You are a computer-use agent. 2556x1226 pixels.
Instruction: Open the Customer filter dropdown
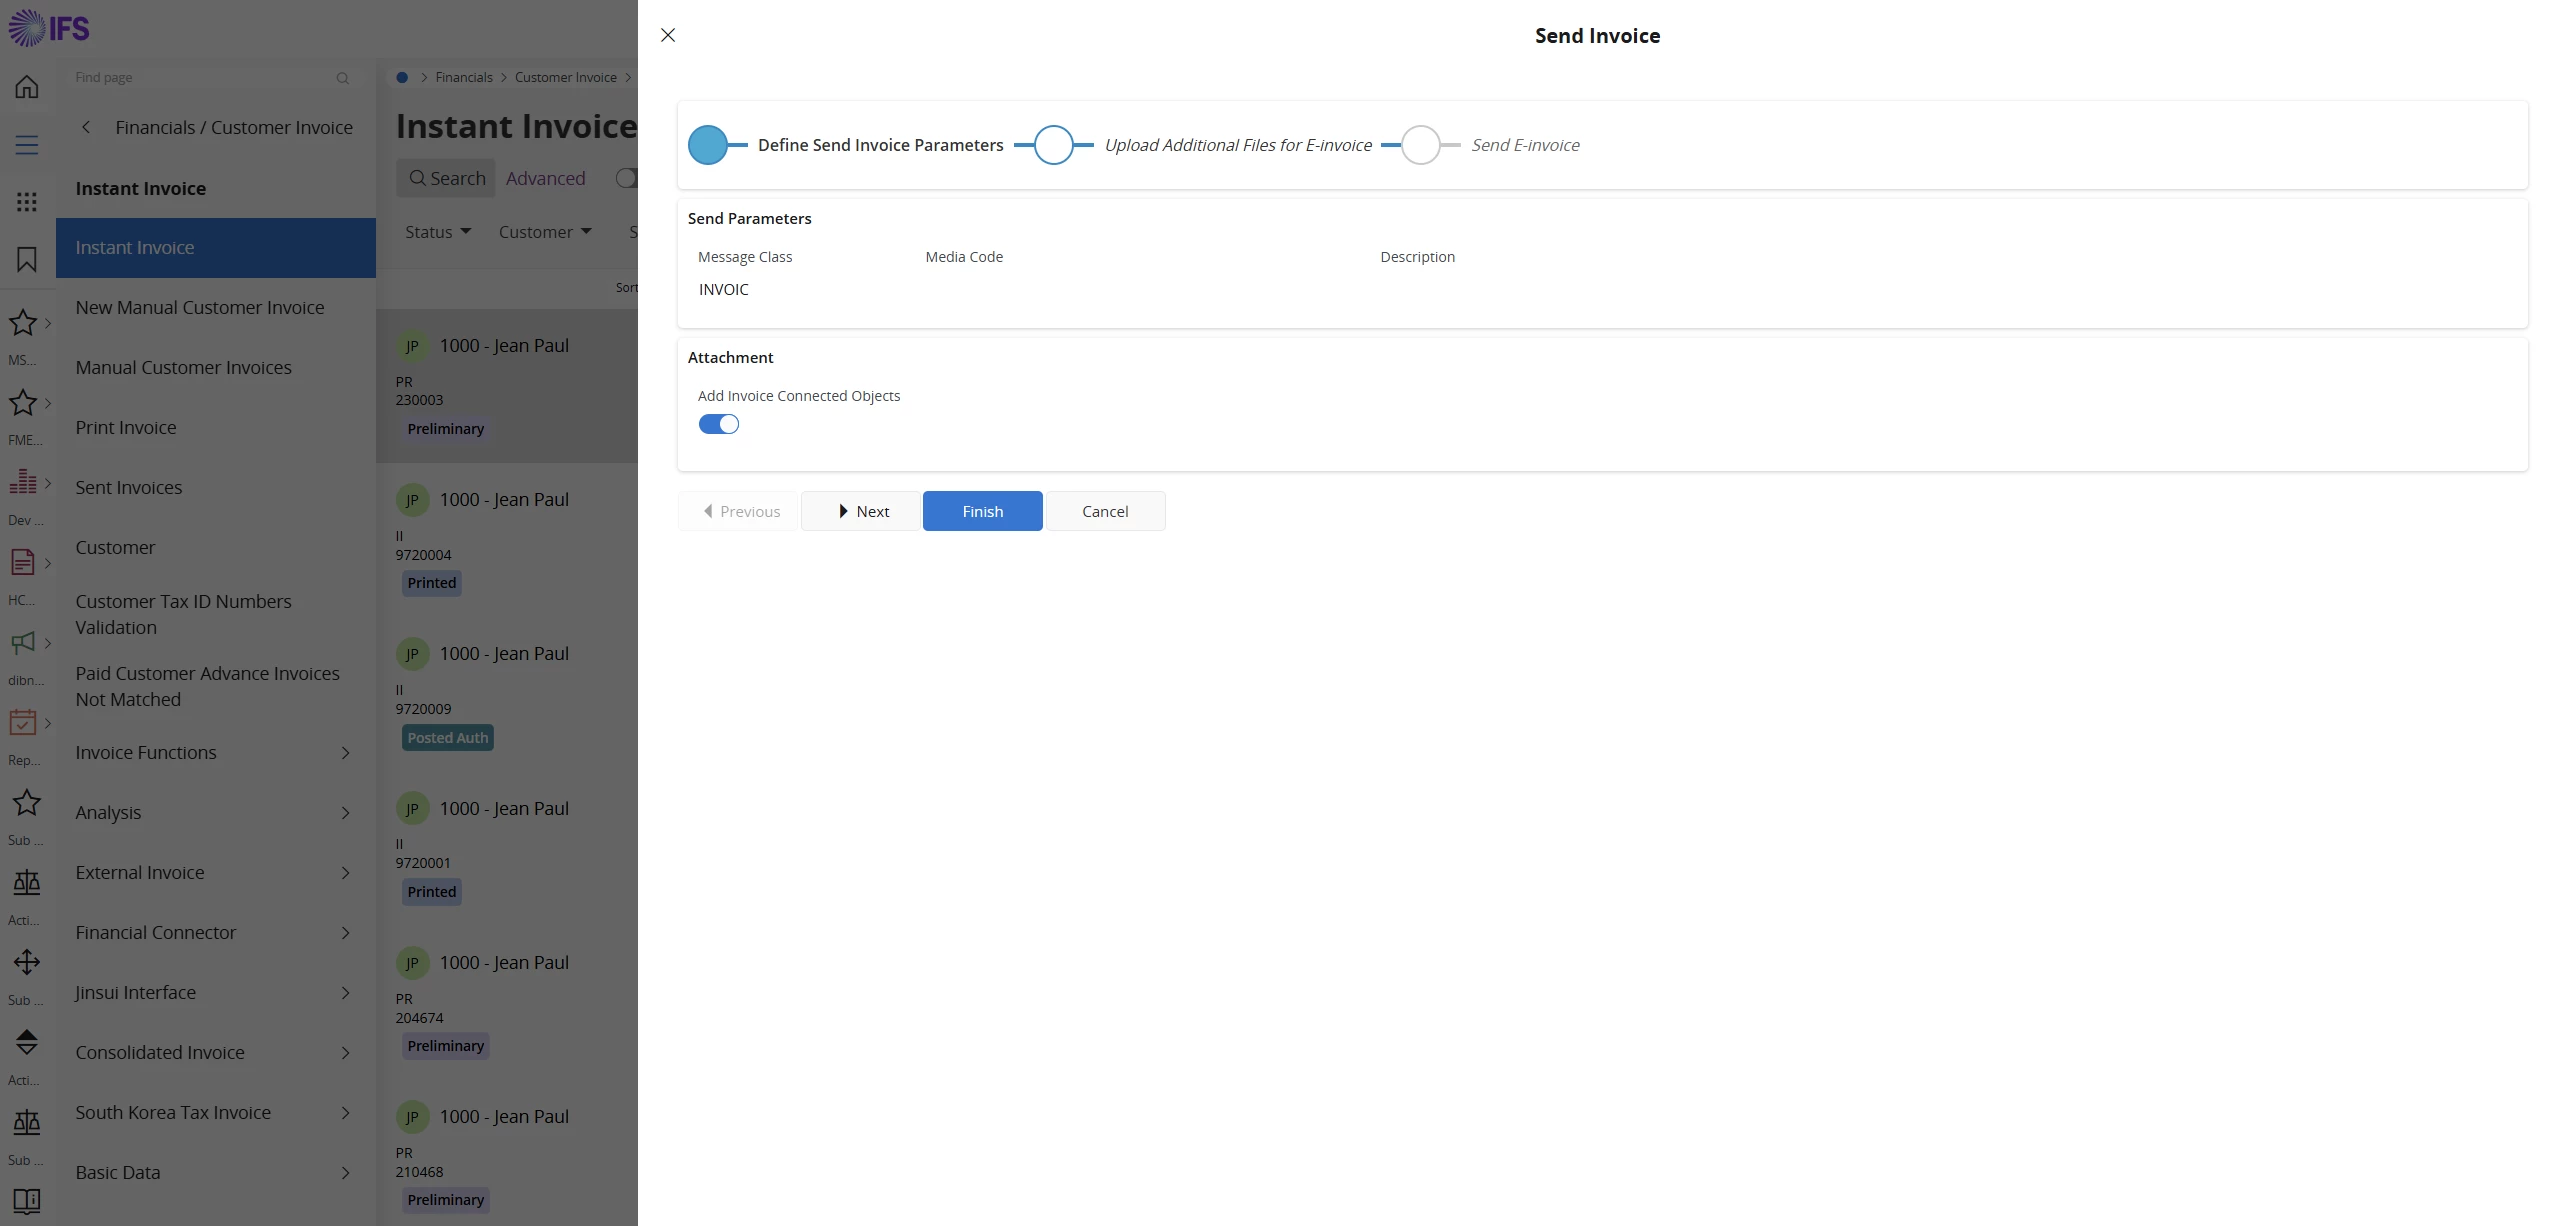point(545,232)
